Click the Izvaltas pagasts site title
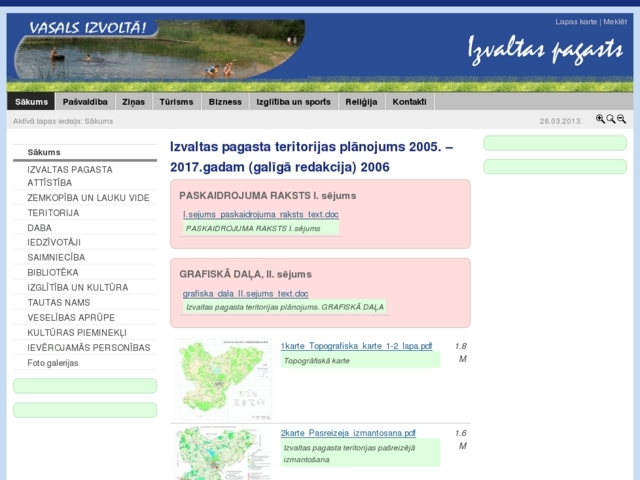640x480 pixels. pos(546,50)
